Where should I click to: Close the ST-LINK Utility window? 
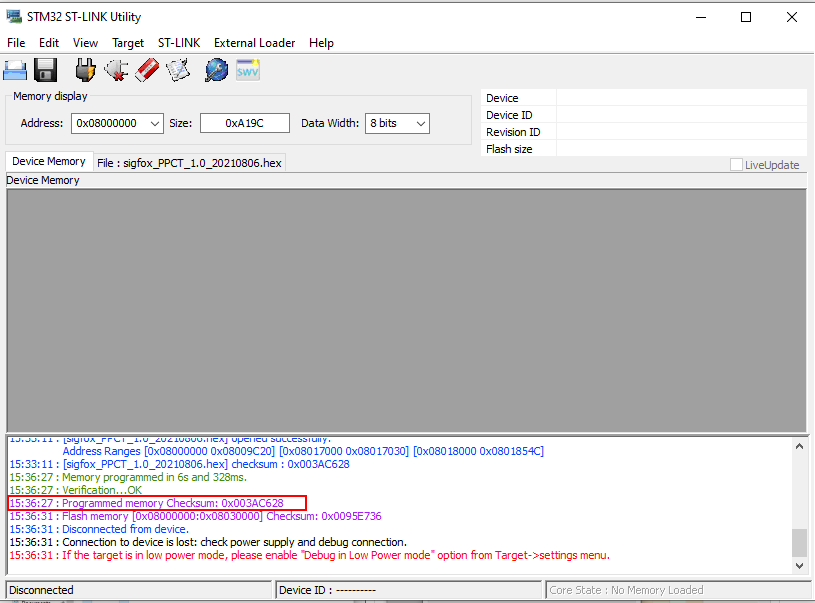tap(792, 17)
